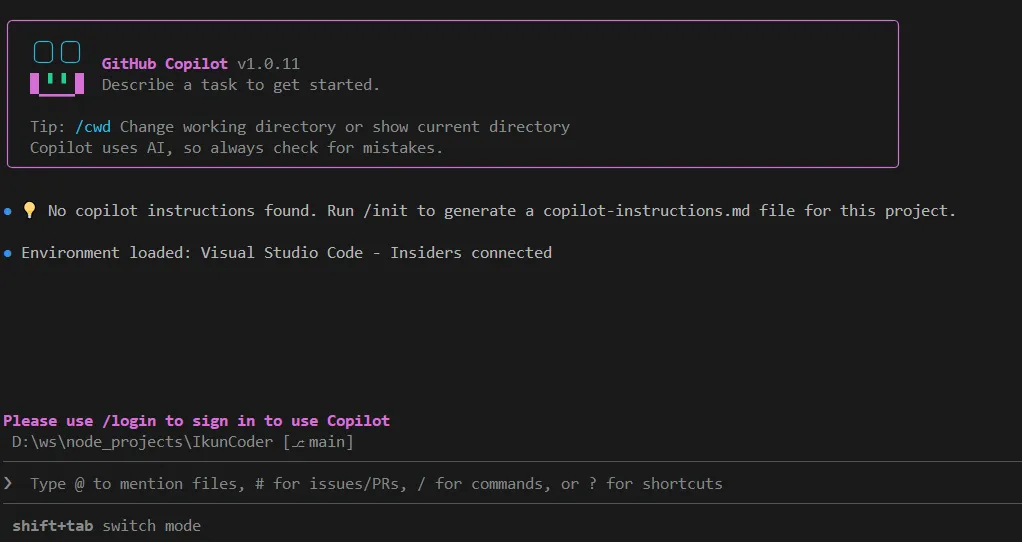The height and width of the screenshot is (542, 1022).
Task: Click the /cwd command in the tip
Action: 93,127
